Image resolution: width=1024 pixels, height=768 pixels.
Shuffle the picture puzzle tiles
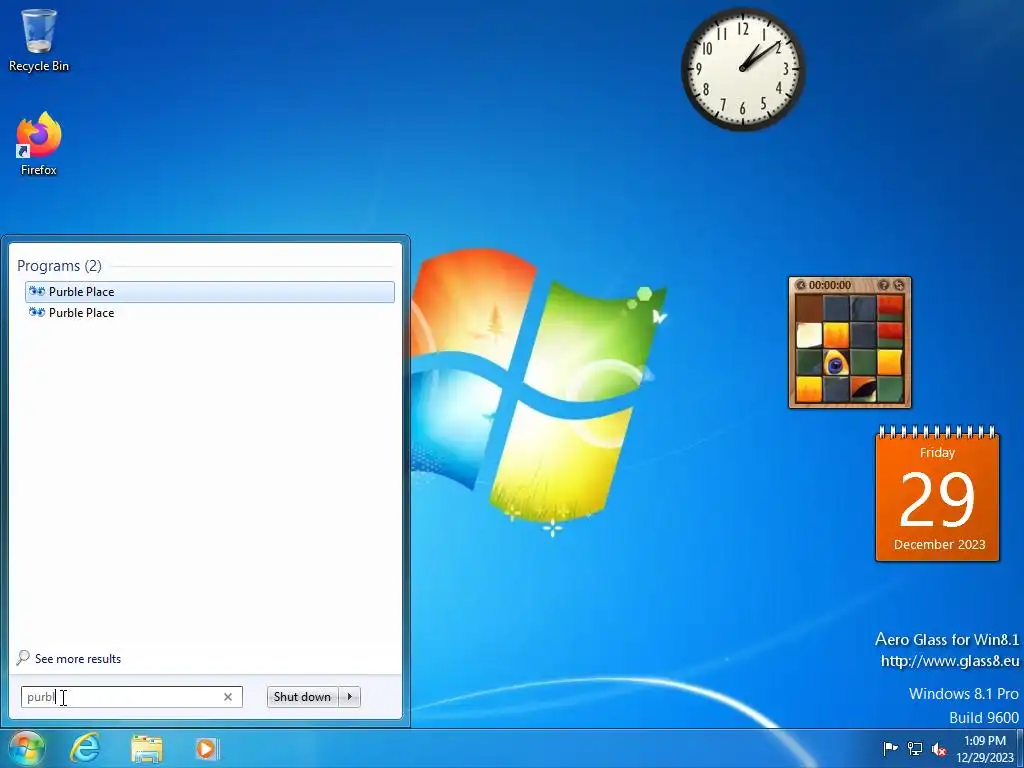(x=899, y=285)
